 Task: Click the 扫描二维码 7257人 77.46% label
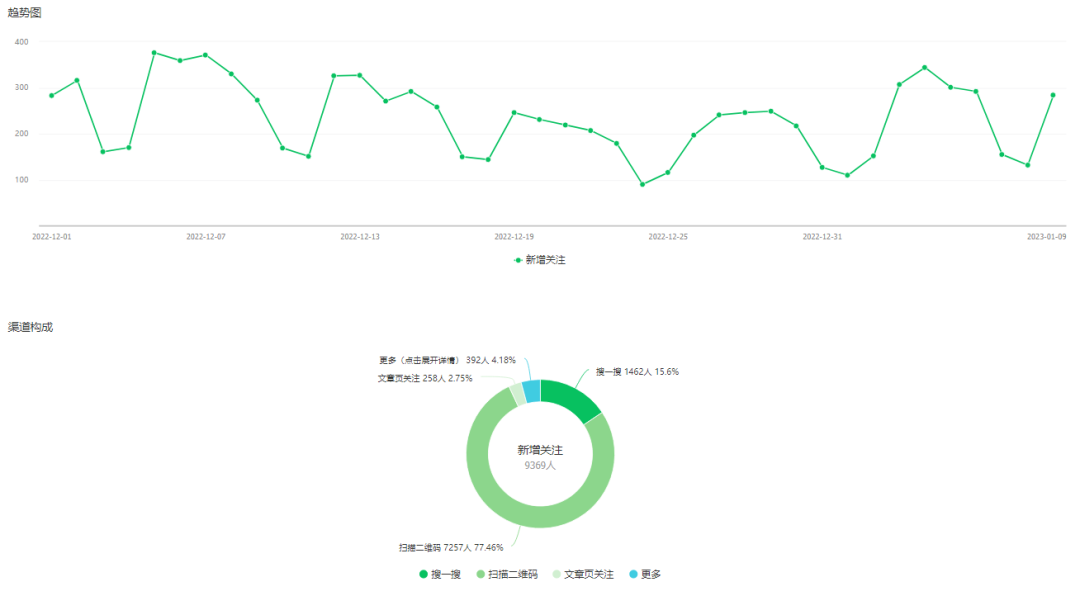(451, 547)
